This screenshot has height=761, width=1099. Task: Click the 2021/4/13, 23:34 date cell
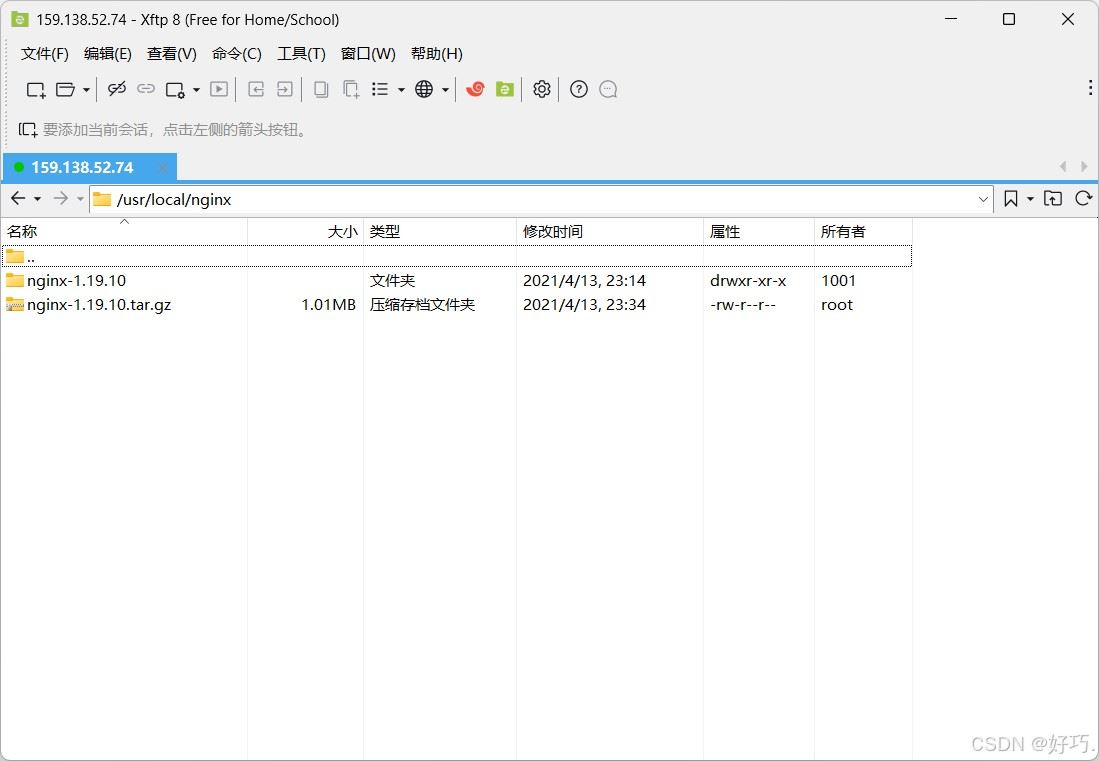point(585,305)
